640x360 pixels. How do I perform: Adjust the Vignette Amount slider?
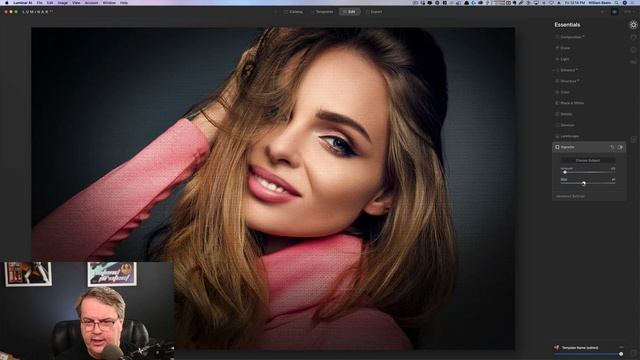pyautogui.click(x=588, y=172)
